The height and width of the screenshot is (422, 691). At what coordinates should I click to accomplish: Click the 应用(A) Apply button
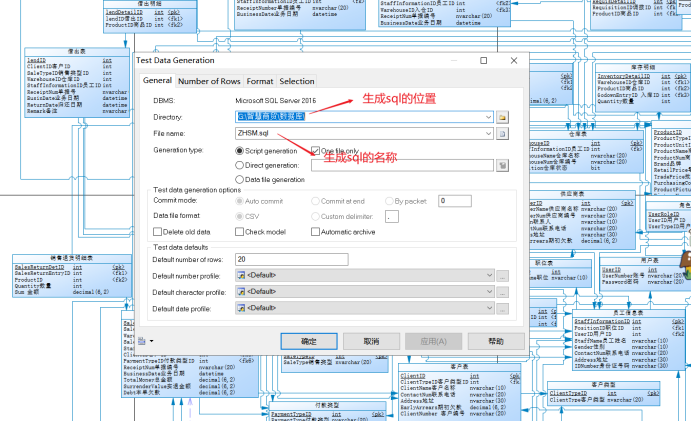[434, 341]
